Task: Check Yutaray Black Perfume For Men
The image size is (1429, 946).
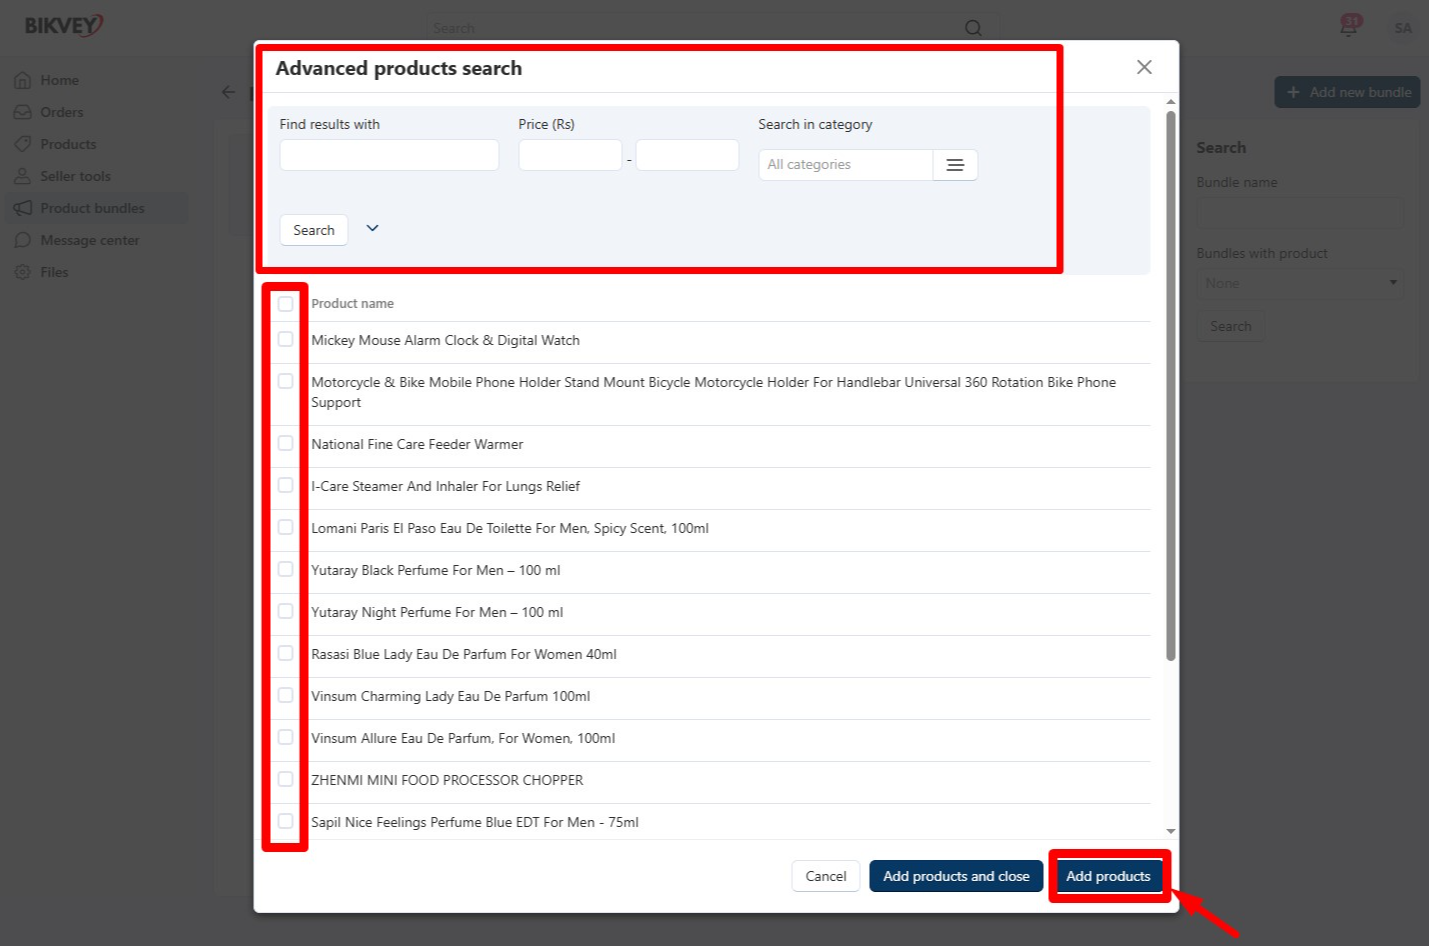Action: [286, 569]
